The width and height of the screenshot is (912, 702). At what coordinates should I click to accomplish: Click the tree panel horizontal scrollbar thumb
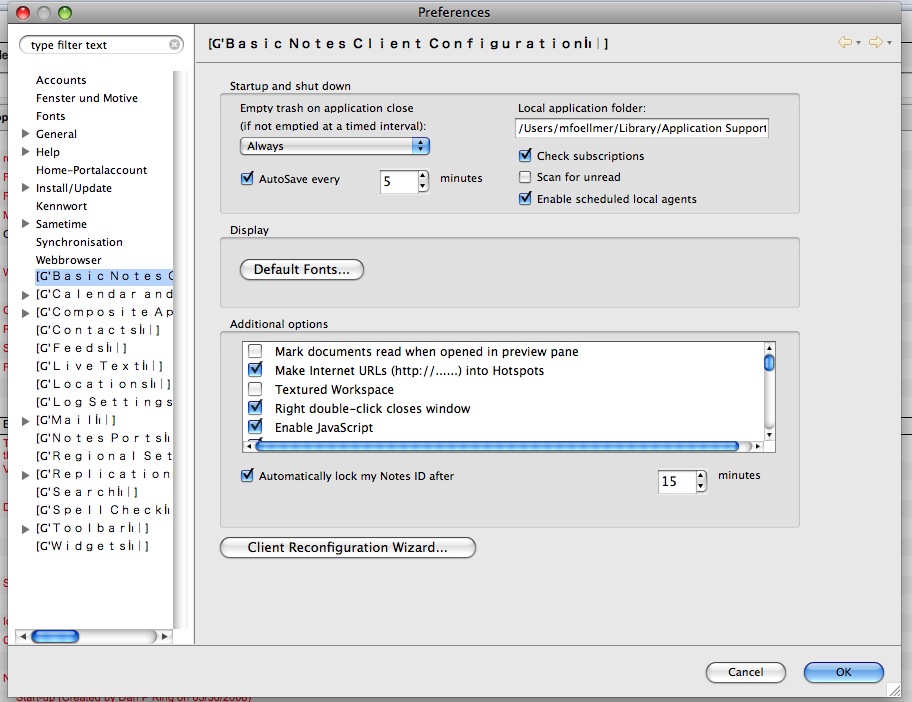(x=55, y=636)
